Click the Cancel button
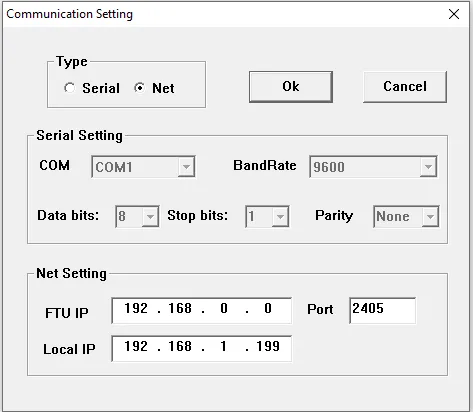 [405, 87]
